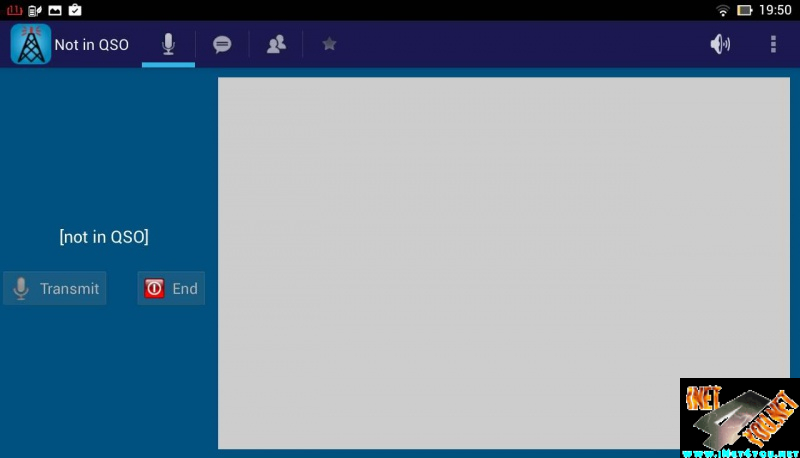Open the text chat message tab
This screenshot has height=458, width=800.
click(222, 45)
